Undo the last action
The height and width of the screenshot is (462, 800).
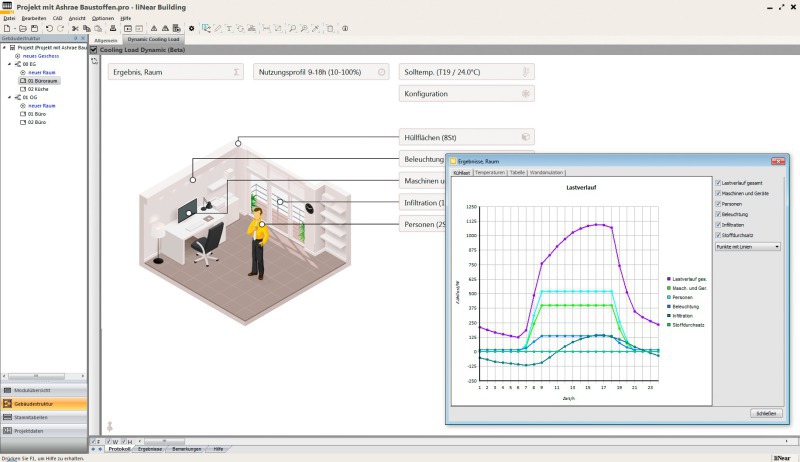tap(49, 29)
